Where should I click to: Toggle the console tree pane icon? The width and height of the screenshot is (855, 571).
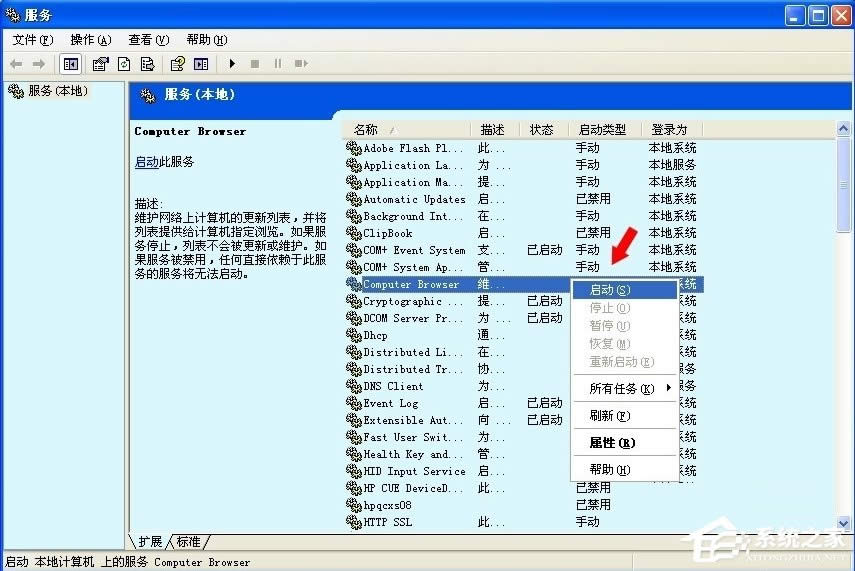click(x=70, y=64)
